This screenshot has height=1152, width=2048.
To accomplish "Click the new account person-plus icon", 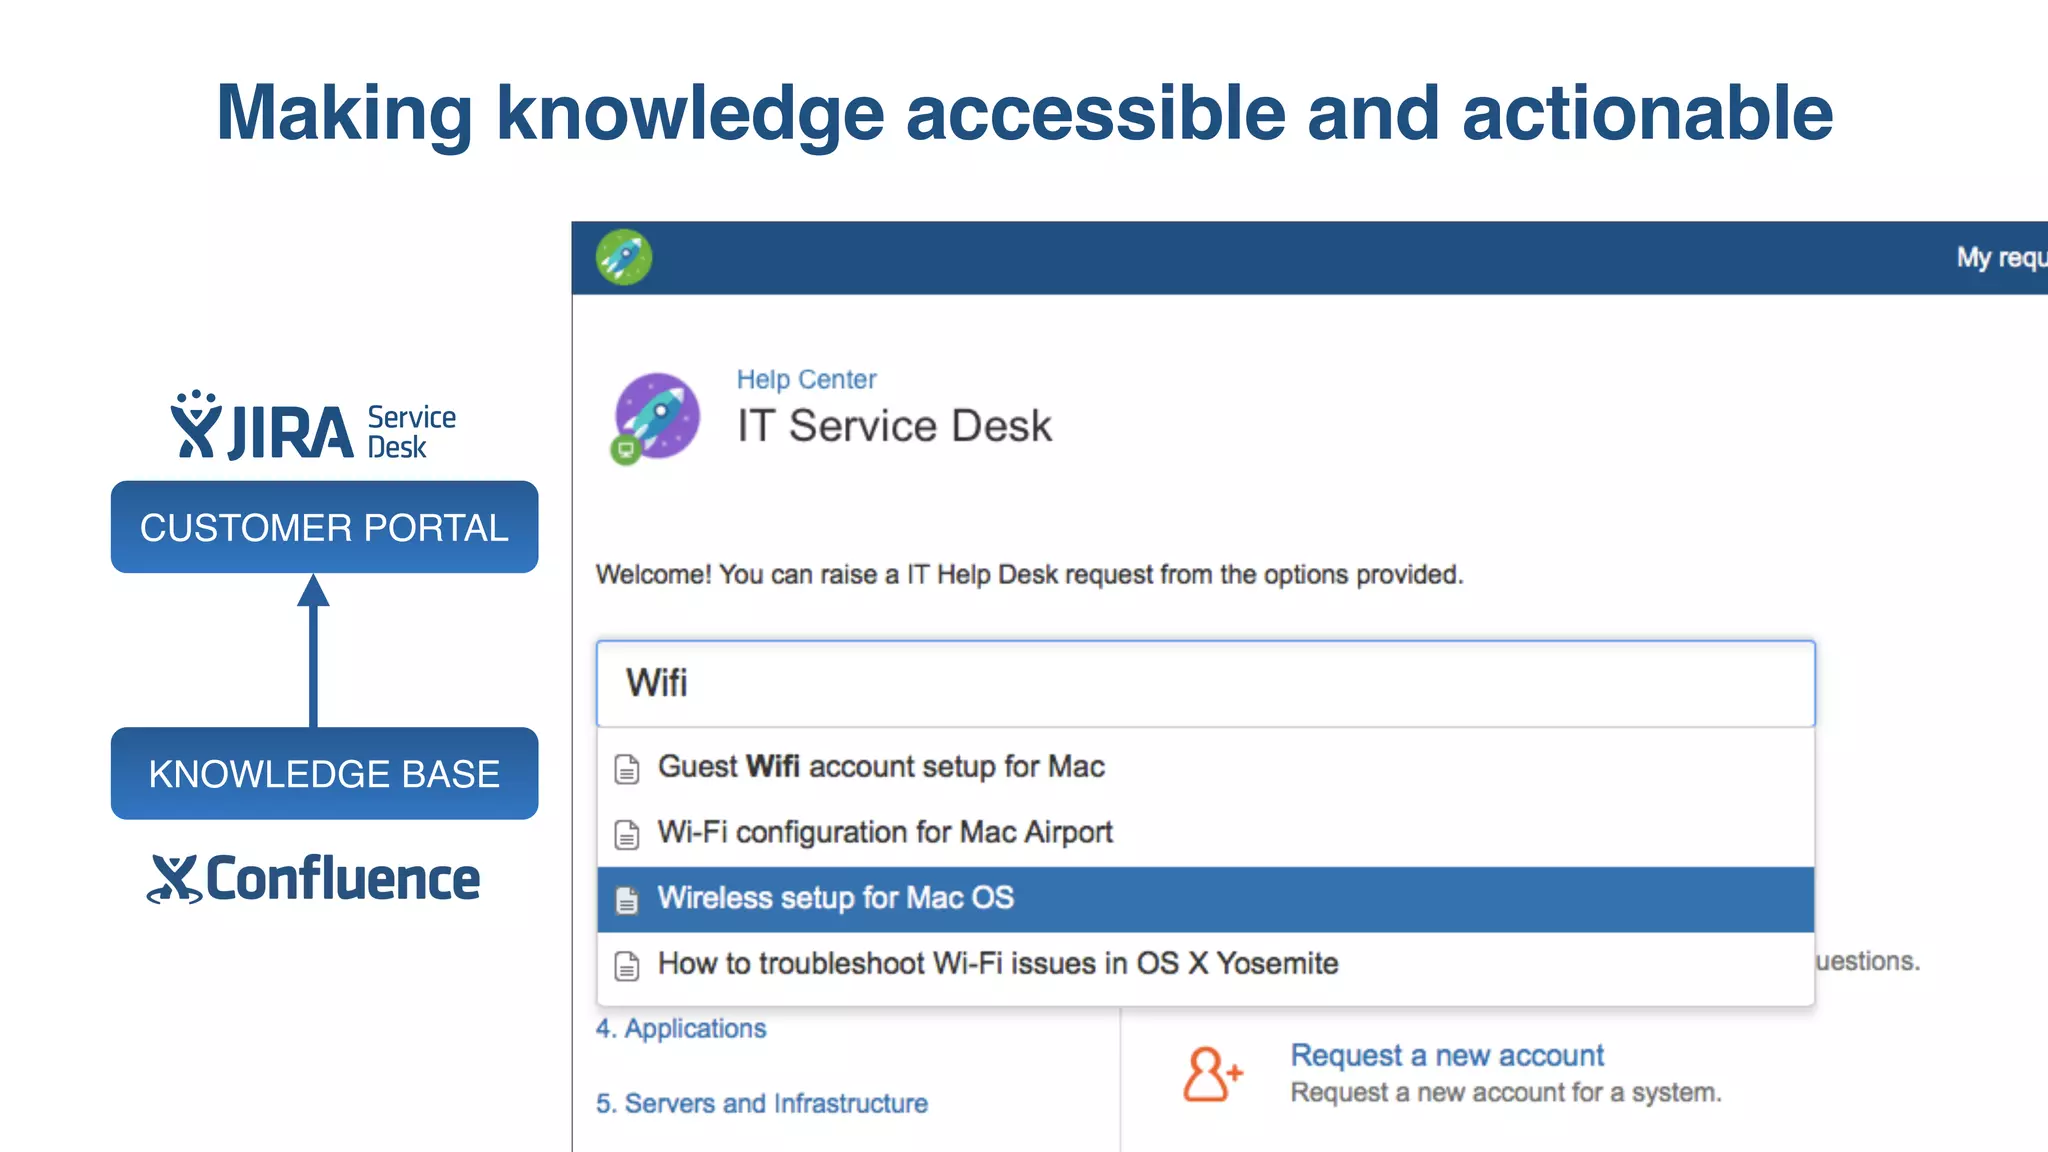I will (1212, 1074).
